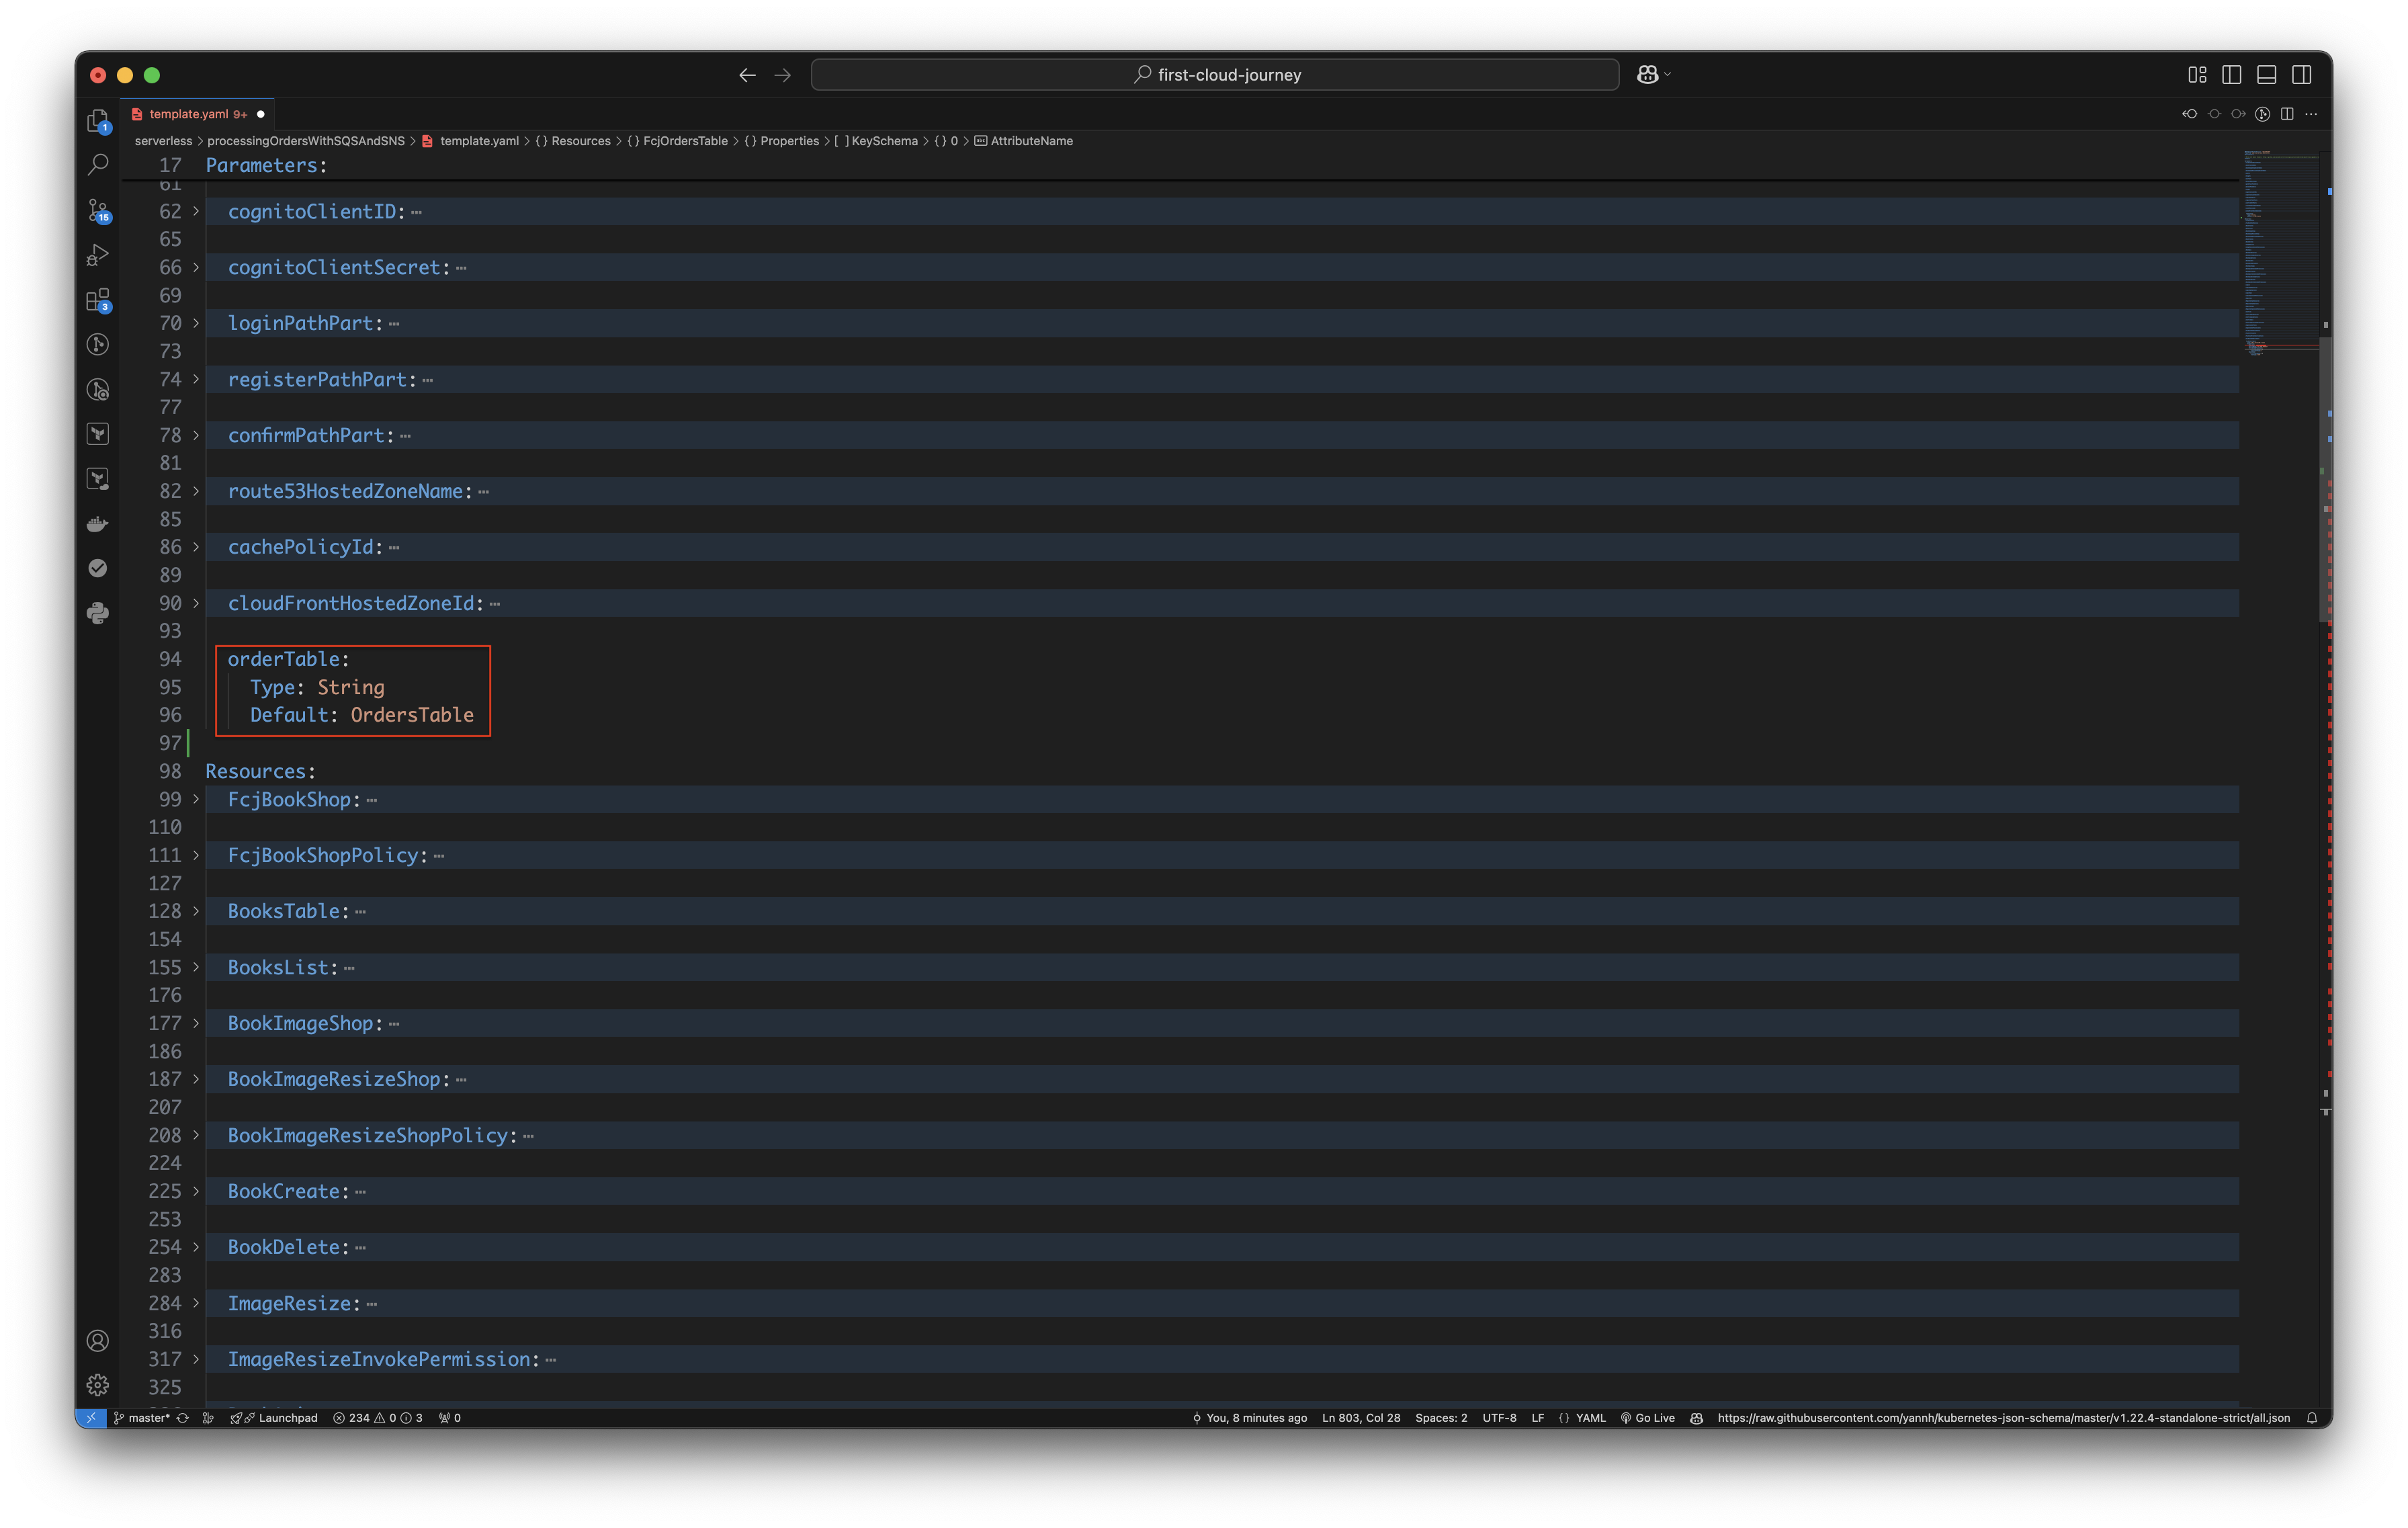Open the Accounts menu
2408x1528 pixels.
pos(97,1340)
